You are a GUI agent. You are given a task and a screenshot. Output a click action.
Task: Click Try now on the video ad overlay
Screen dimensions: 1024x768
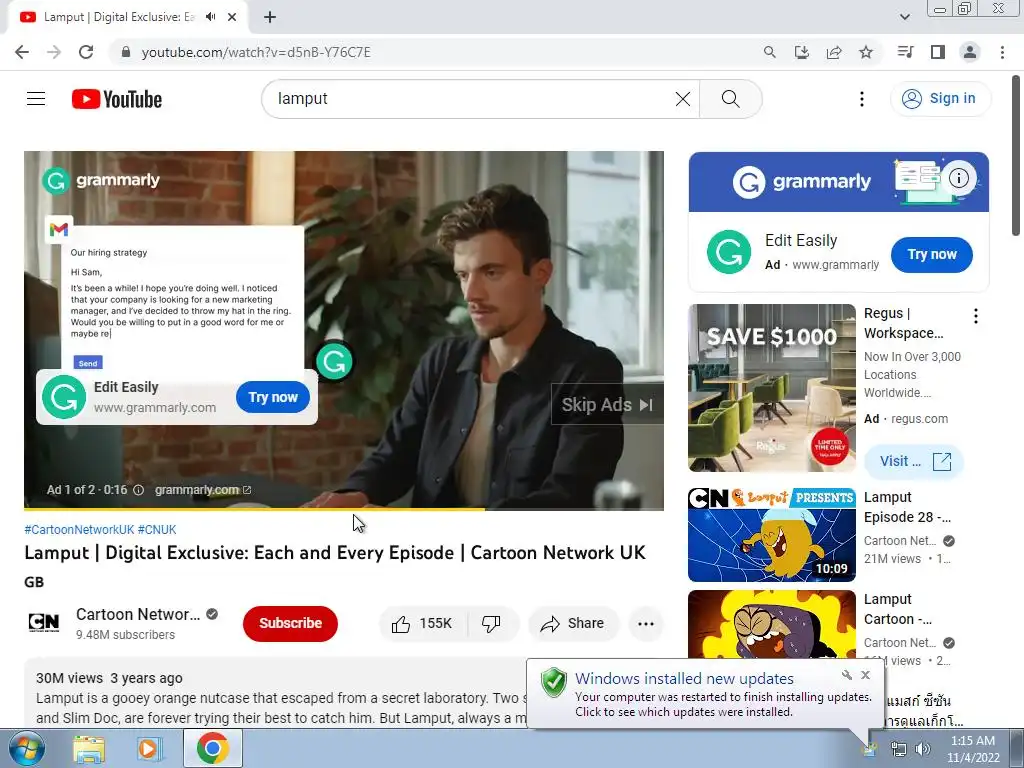(273, 397)
